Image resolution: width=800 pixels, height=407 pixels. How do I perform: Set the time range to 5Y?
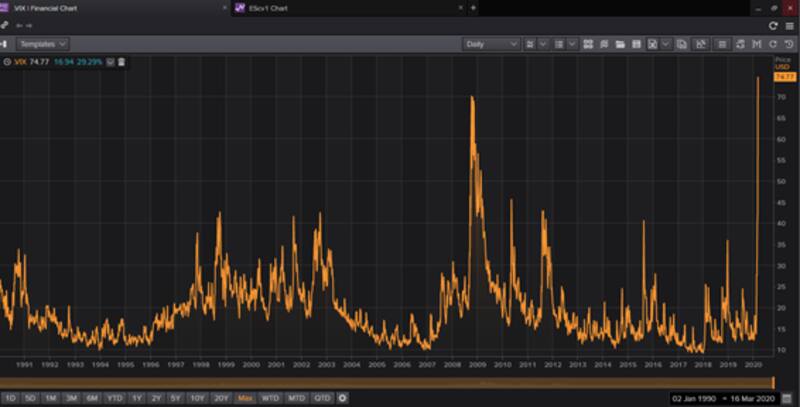(176, 398)
